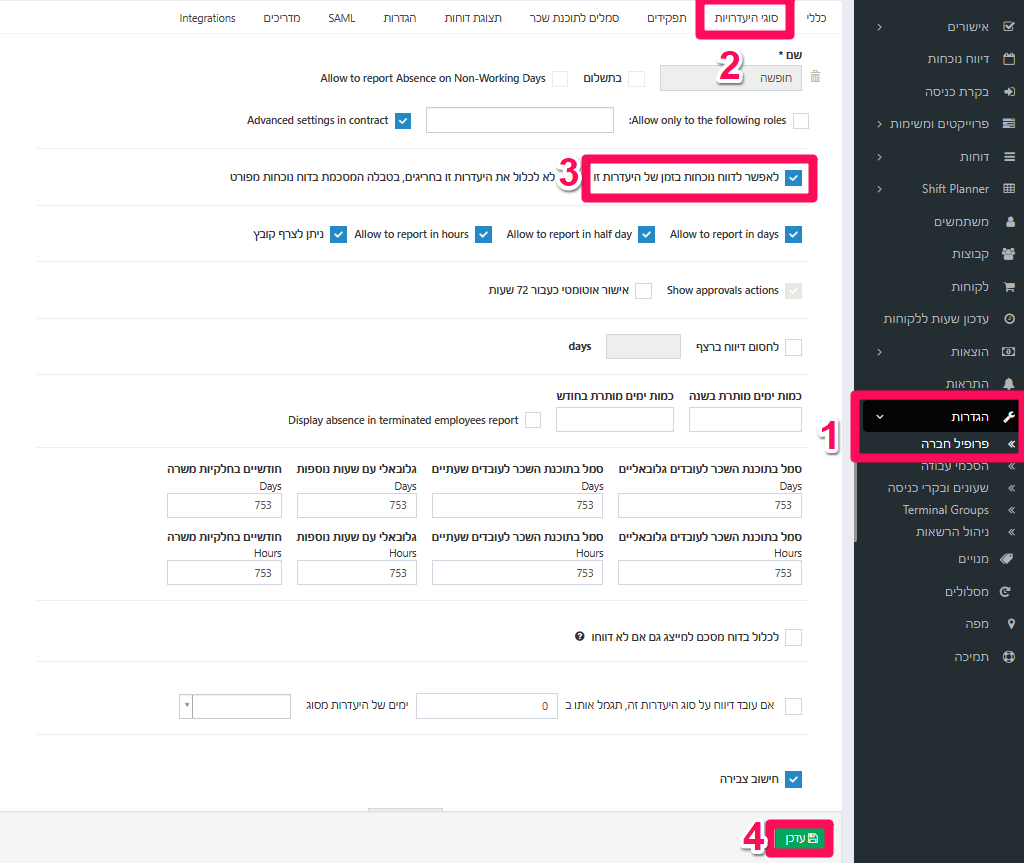
Task: Uncheck Advanced settings in contract
Action: [x=403, y=121]
